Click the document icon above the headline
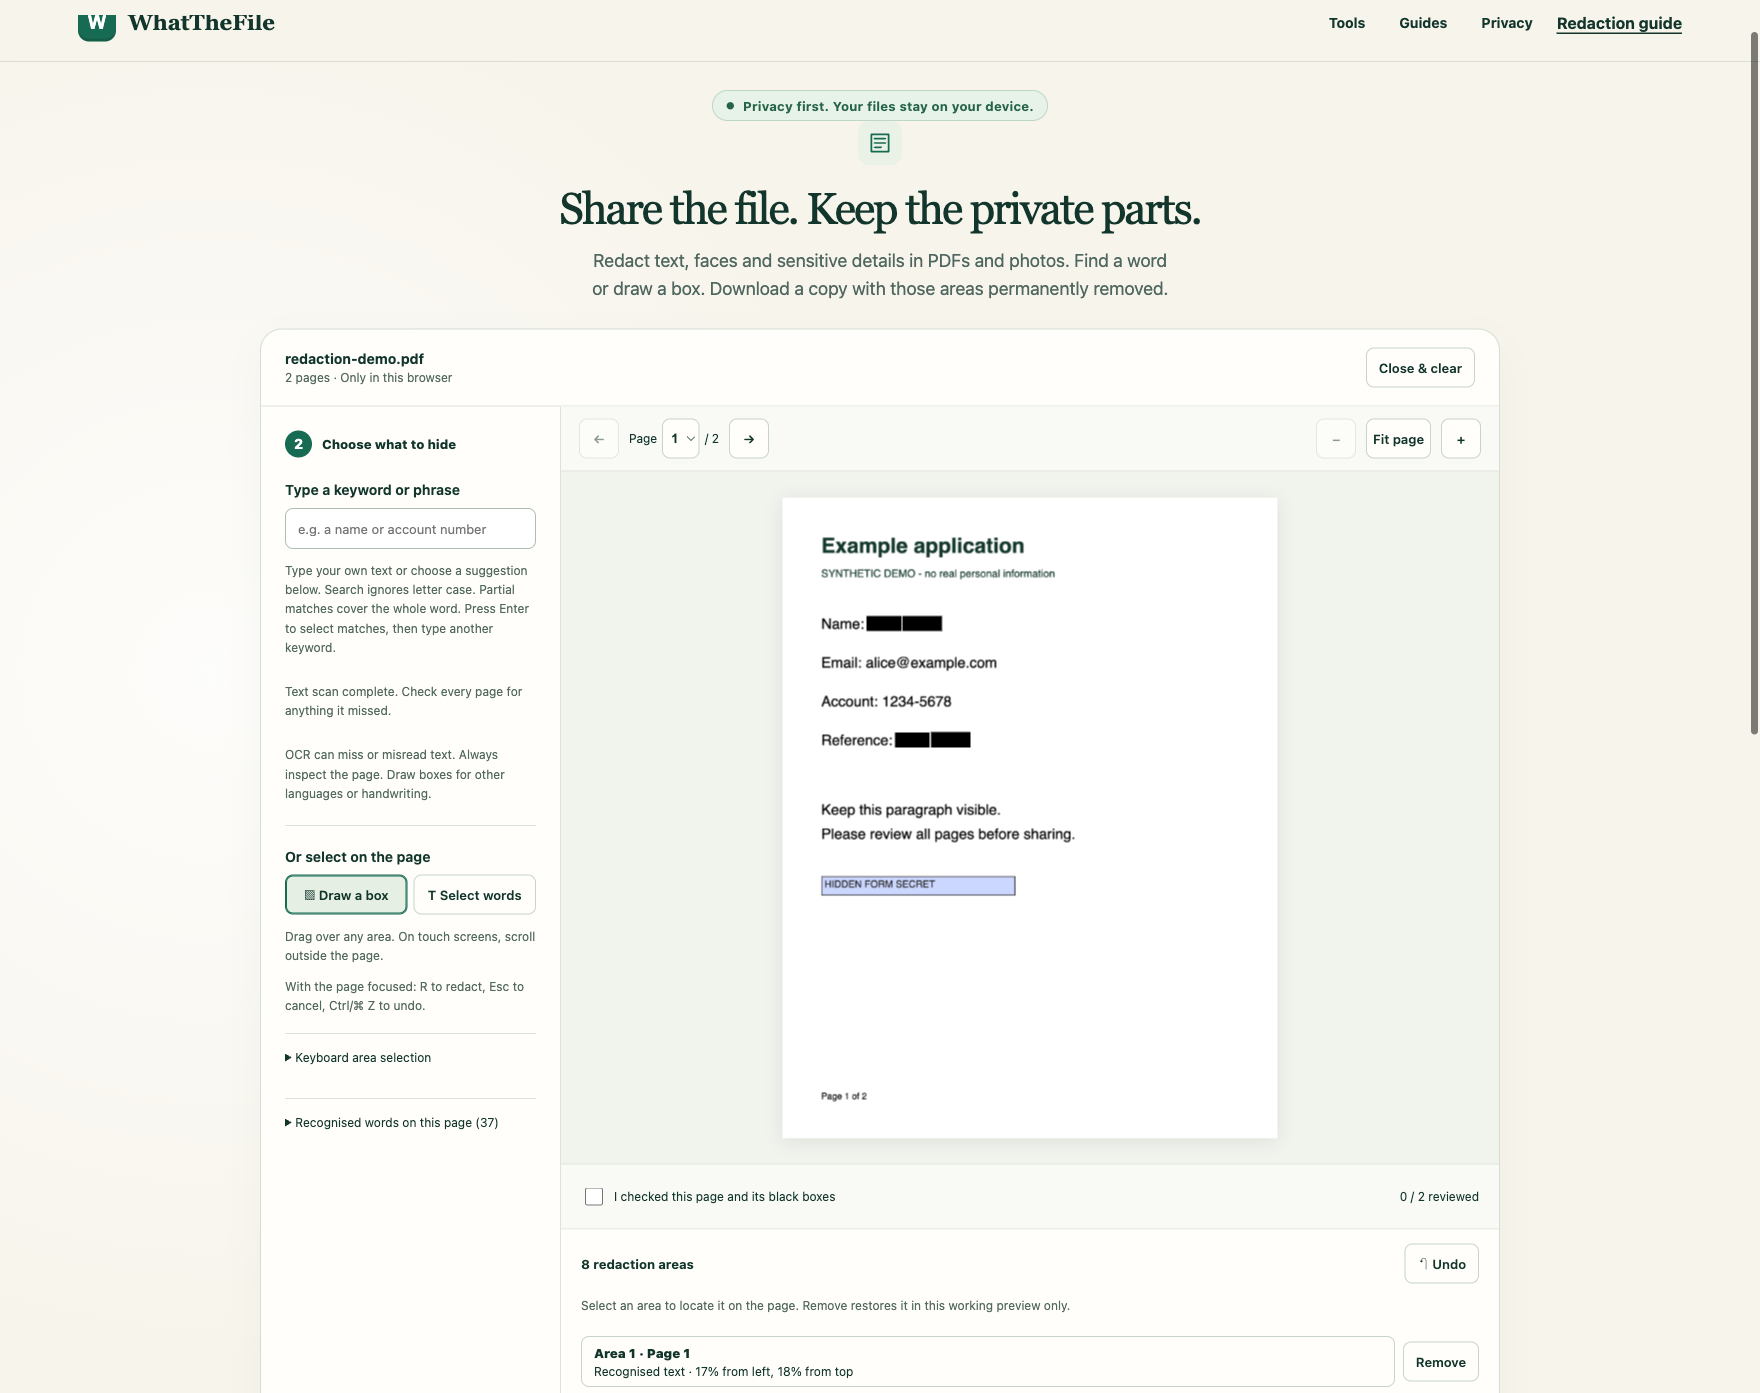 pos(880,143)
